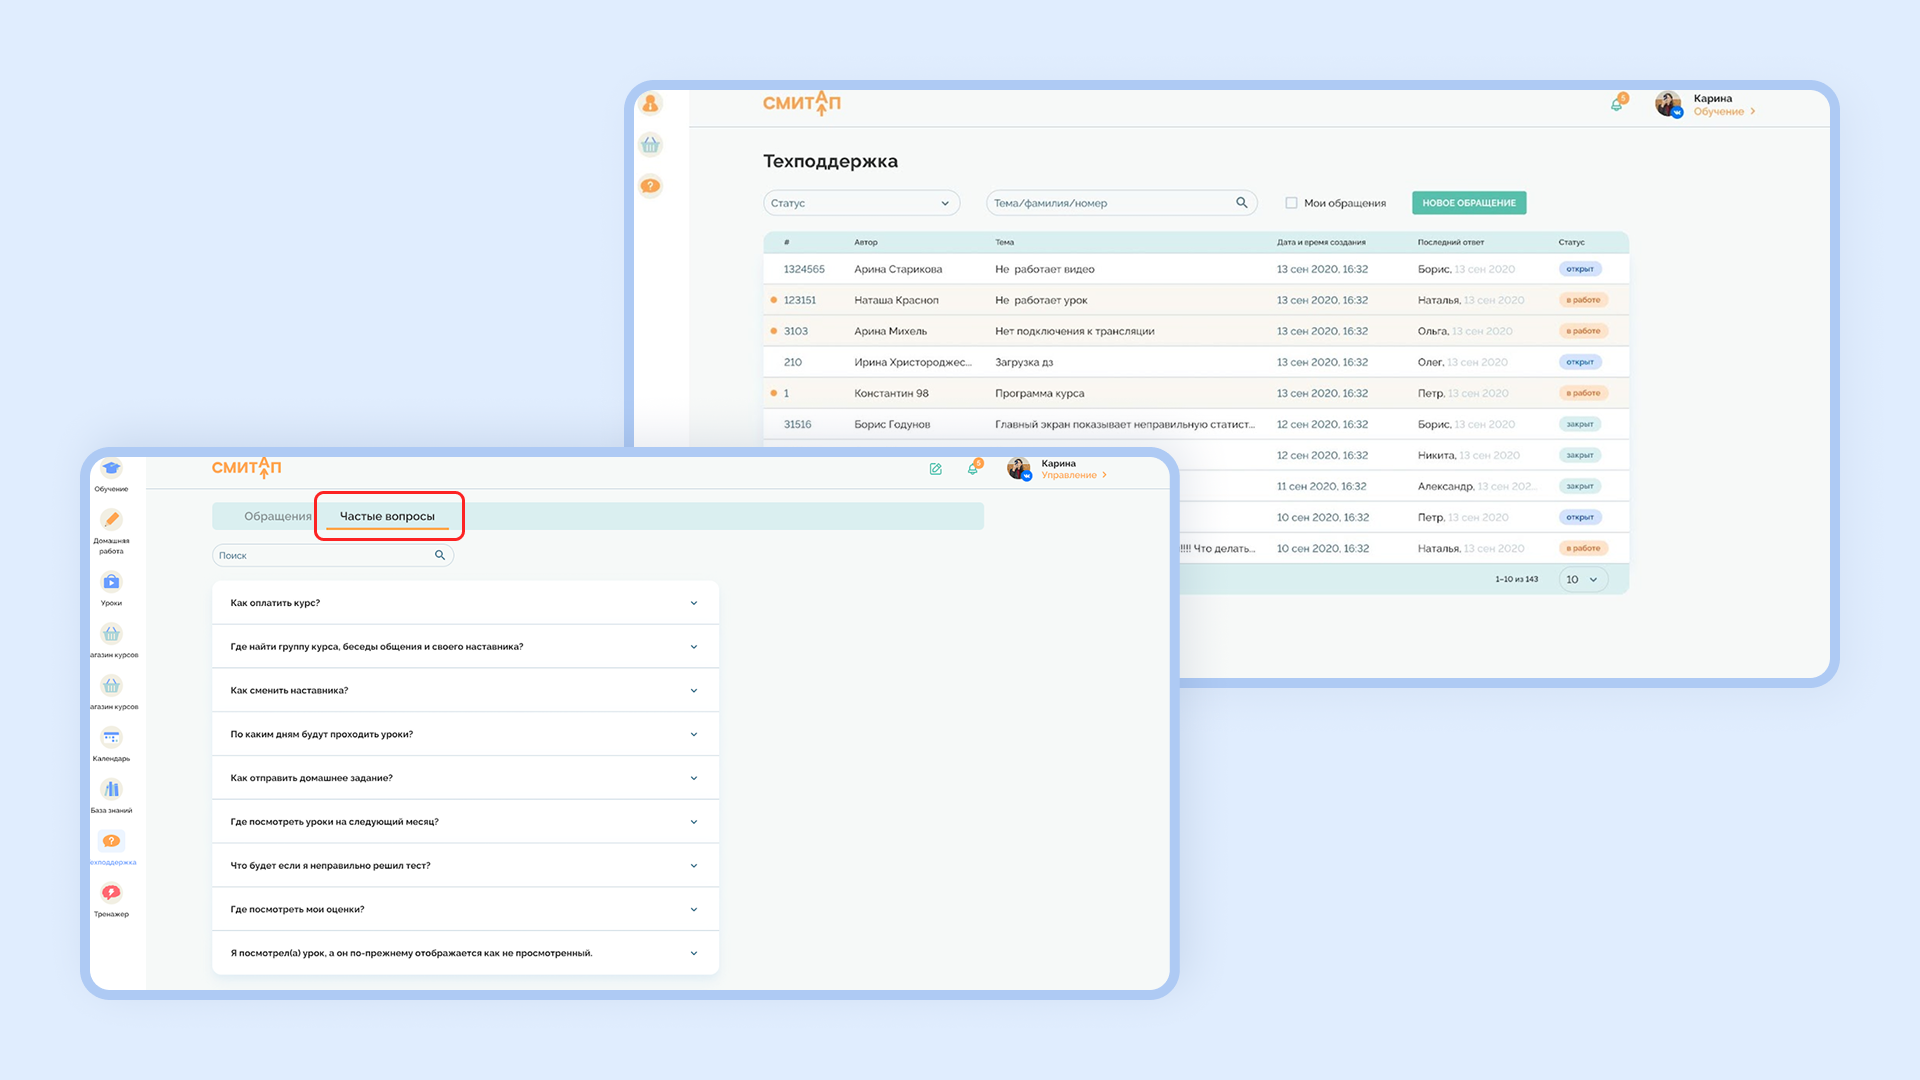This screenshot has height=1080, width=1920.
Task: Switch to the Обращения tab
Action: coord(278,516)
